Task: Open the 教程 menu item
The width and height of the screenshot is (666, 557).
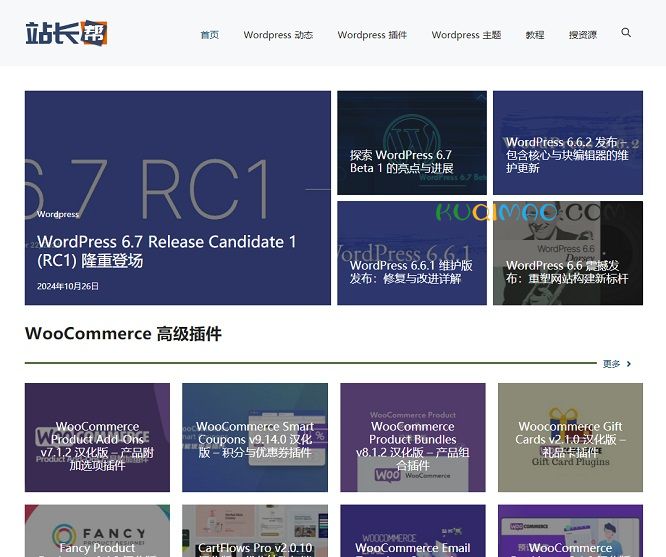Action: (x=535, y=35)
